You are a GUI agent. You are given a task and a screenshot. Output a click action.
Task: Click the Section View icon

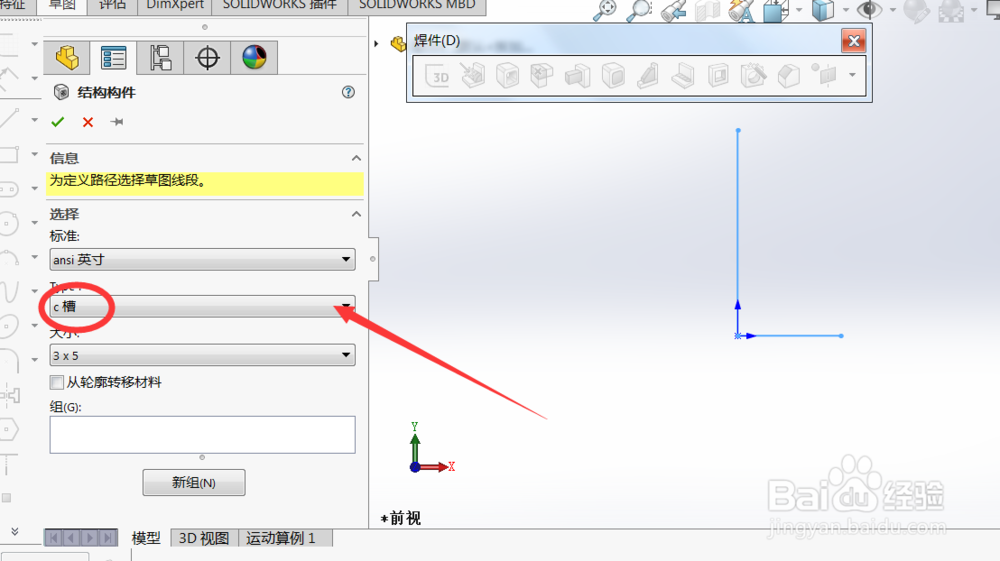[707, 10]
